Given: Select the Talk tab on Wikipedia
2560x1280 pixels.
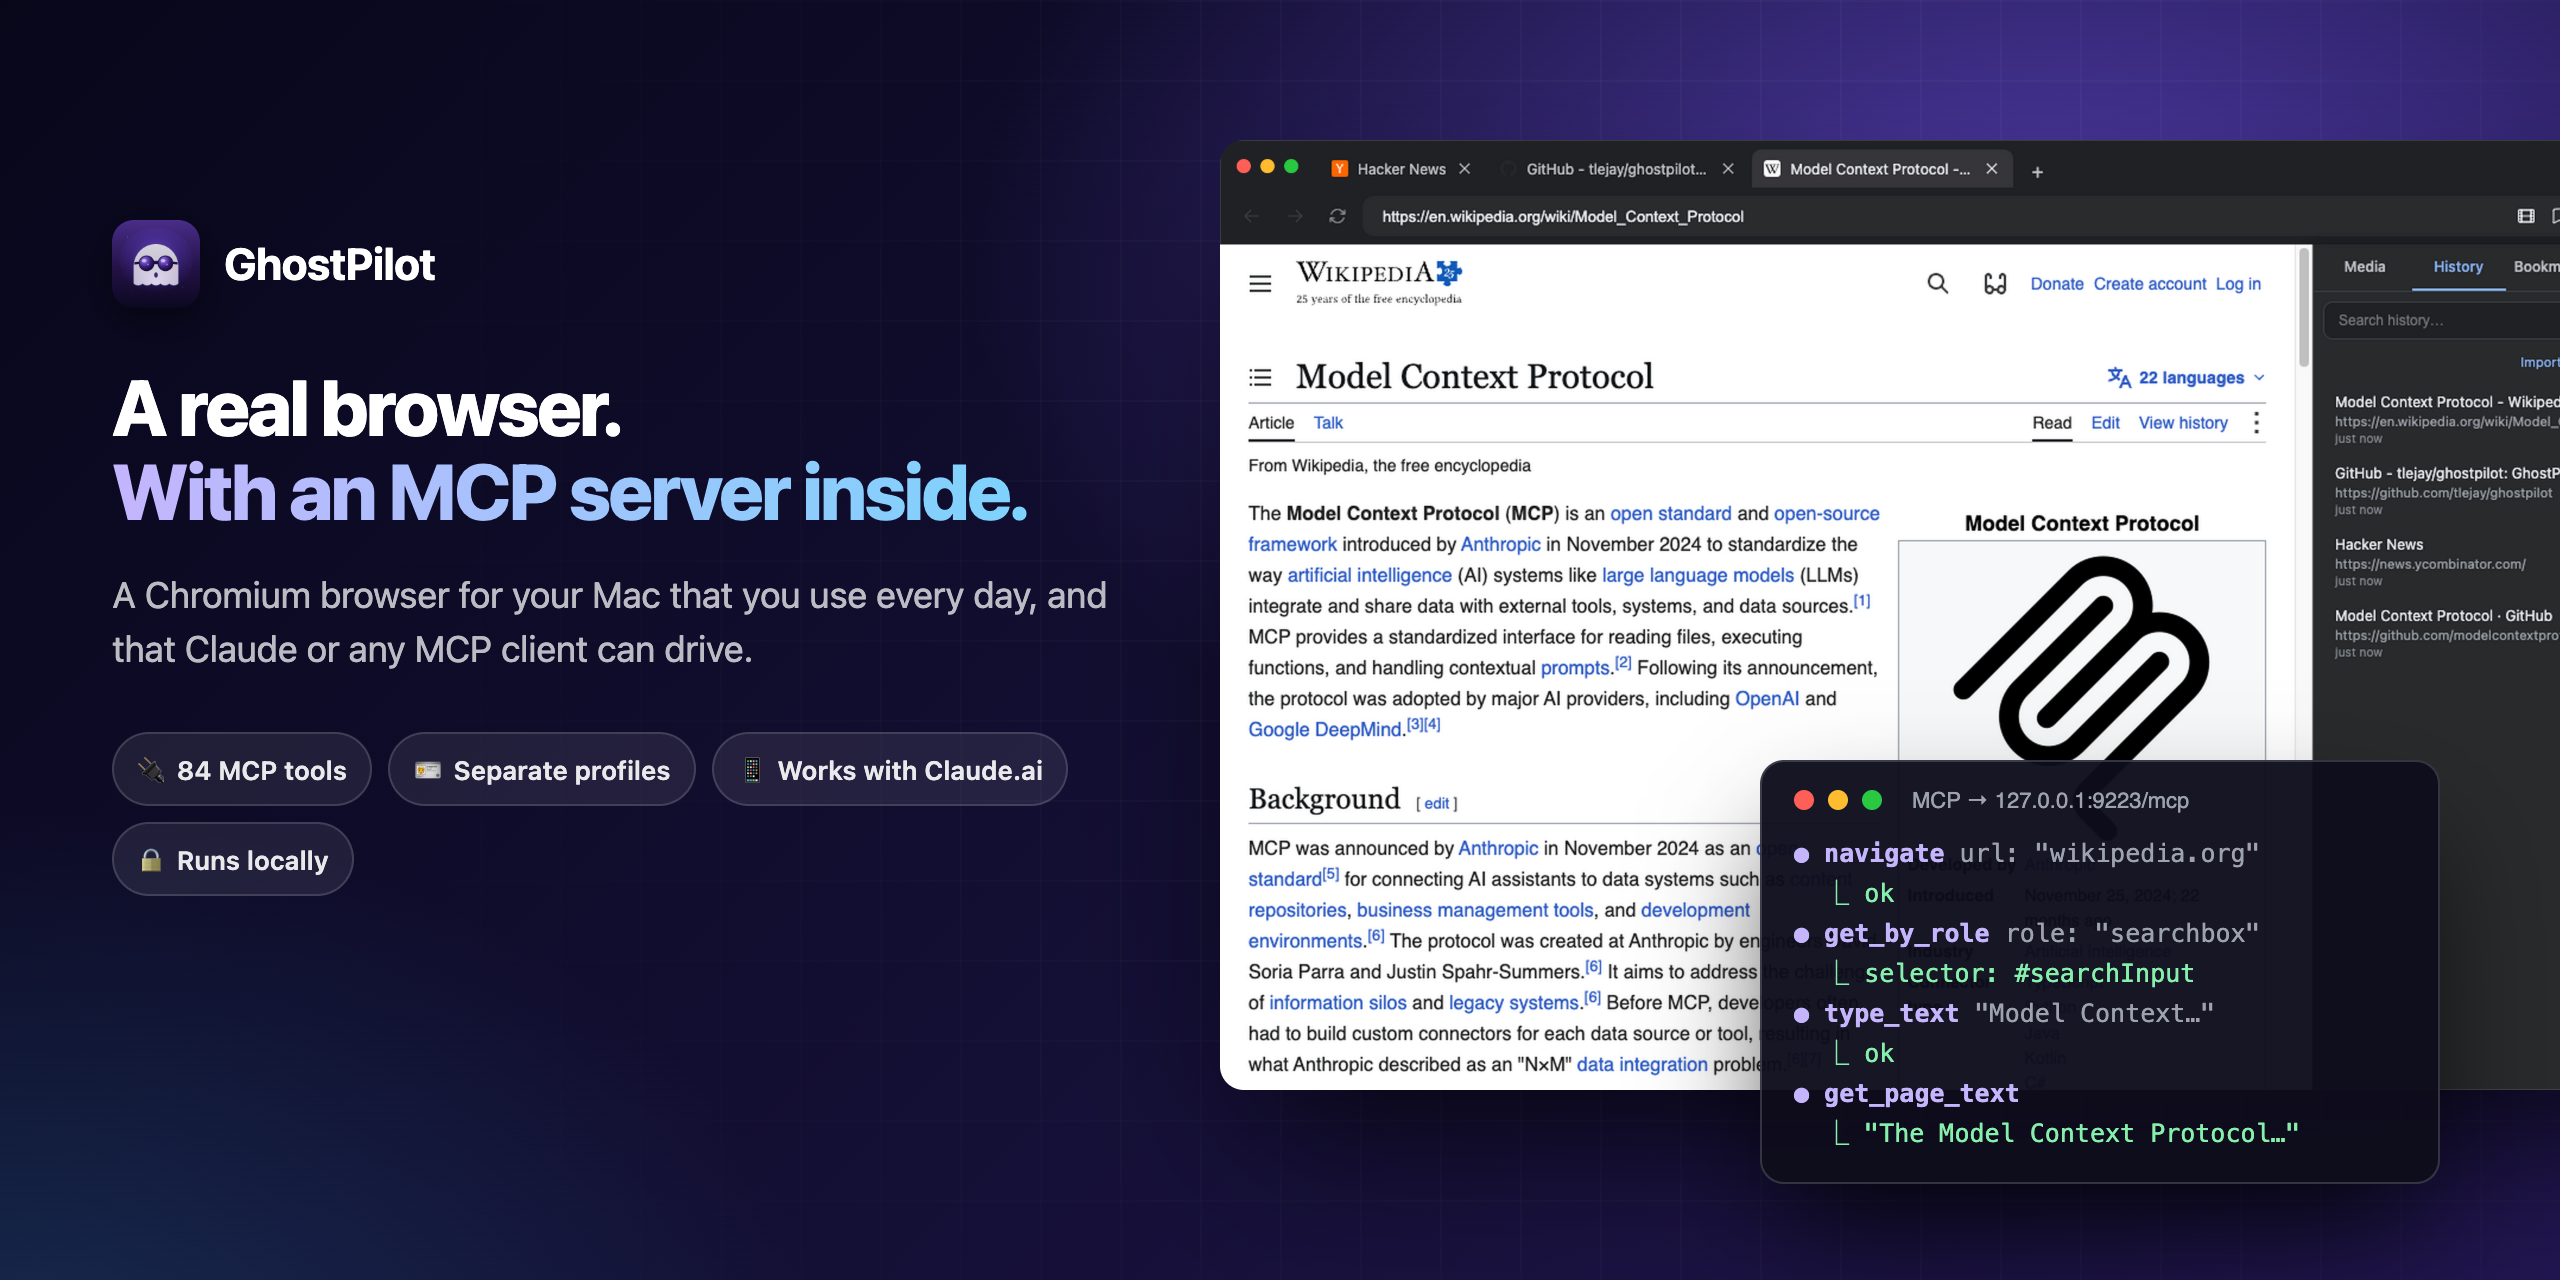Looking at the screenshot, I should pyautogui.click(x=1328, y=423).
